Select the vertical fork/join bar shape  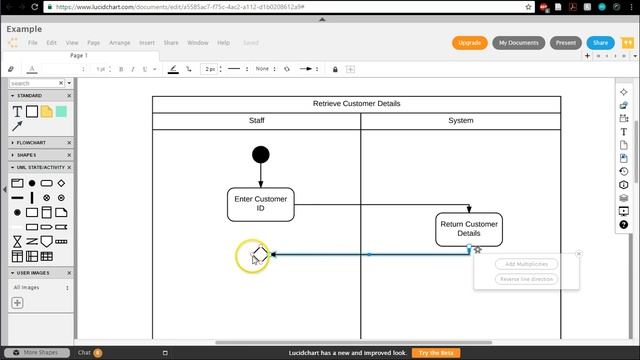pyautogui.click(x=32, y=198)
